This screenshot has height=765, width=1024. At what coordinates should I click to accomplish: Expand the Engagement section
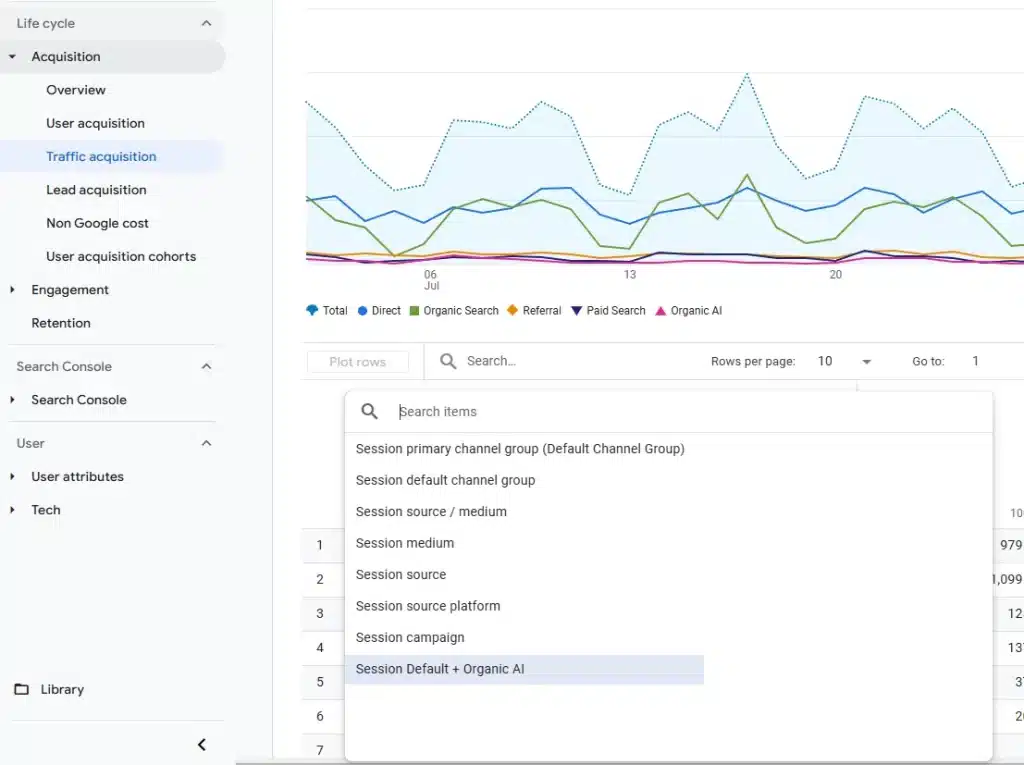pos(70,289)
